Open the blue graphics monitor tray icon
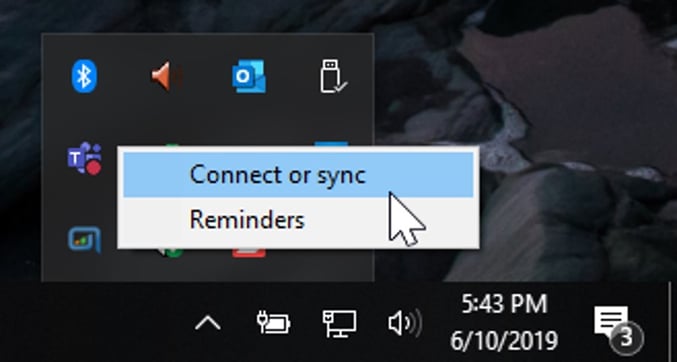Screen dimensions: 677x362 point(85,239)
